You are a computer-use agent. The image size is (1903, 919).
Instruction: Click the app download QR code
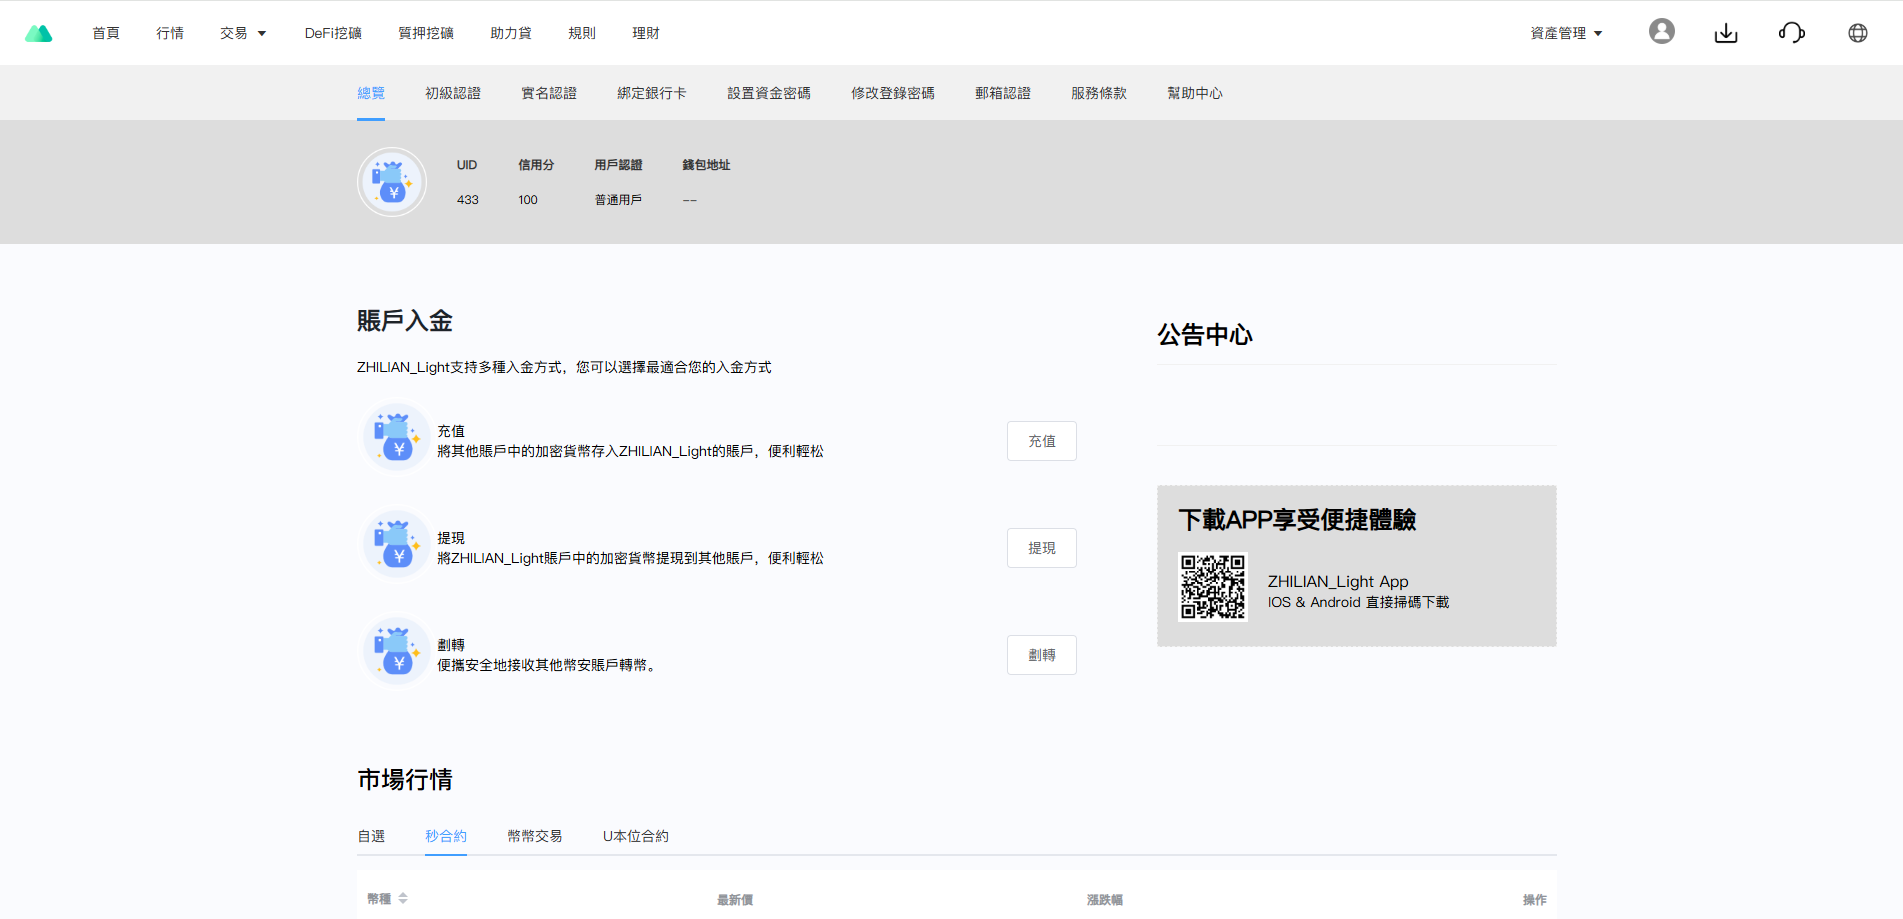click(1212, 587)
